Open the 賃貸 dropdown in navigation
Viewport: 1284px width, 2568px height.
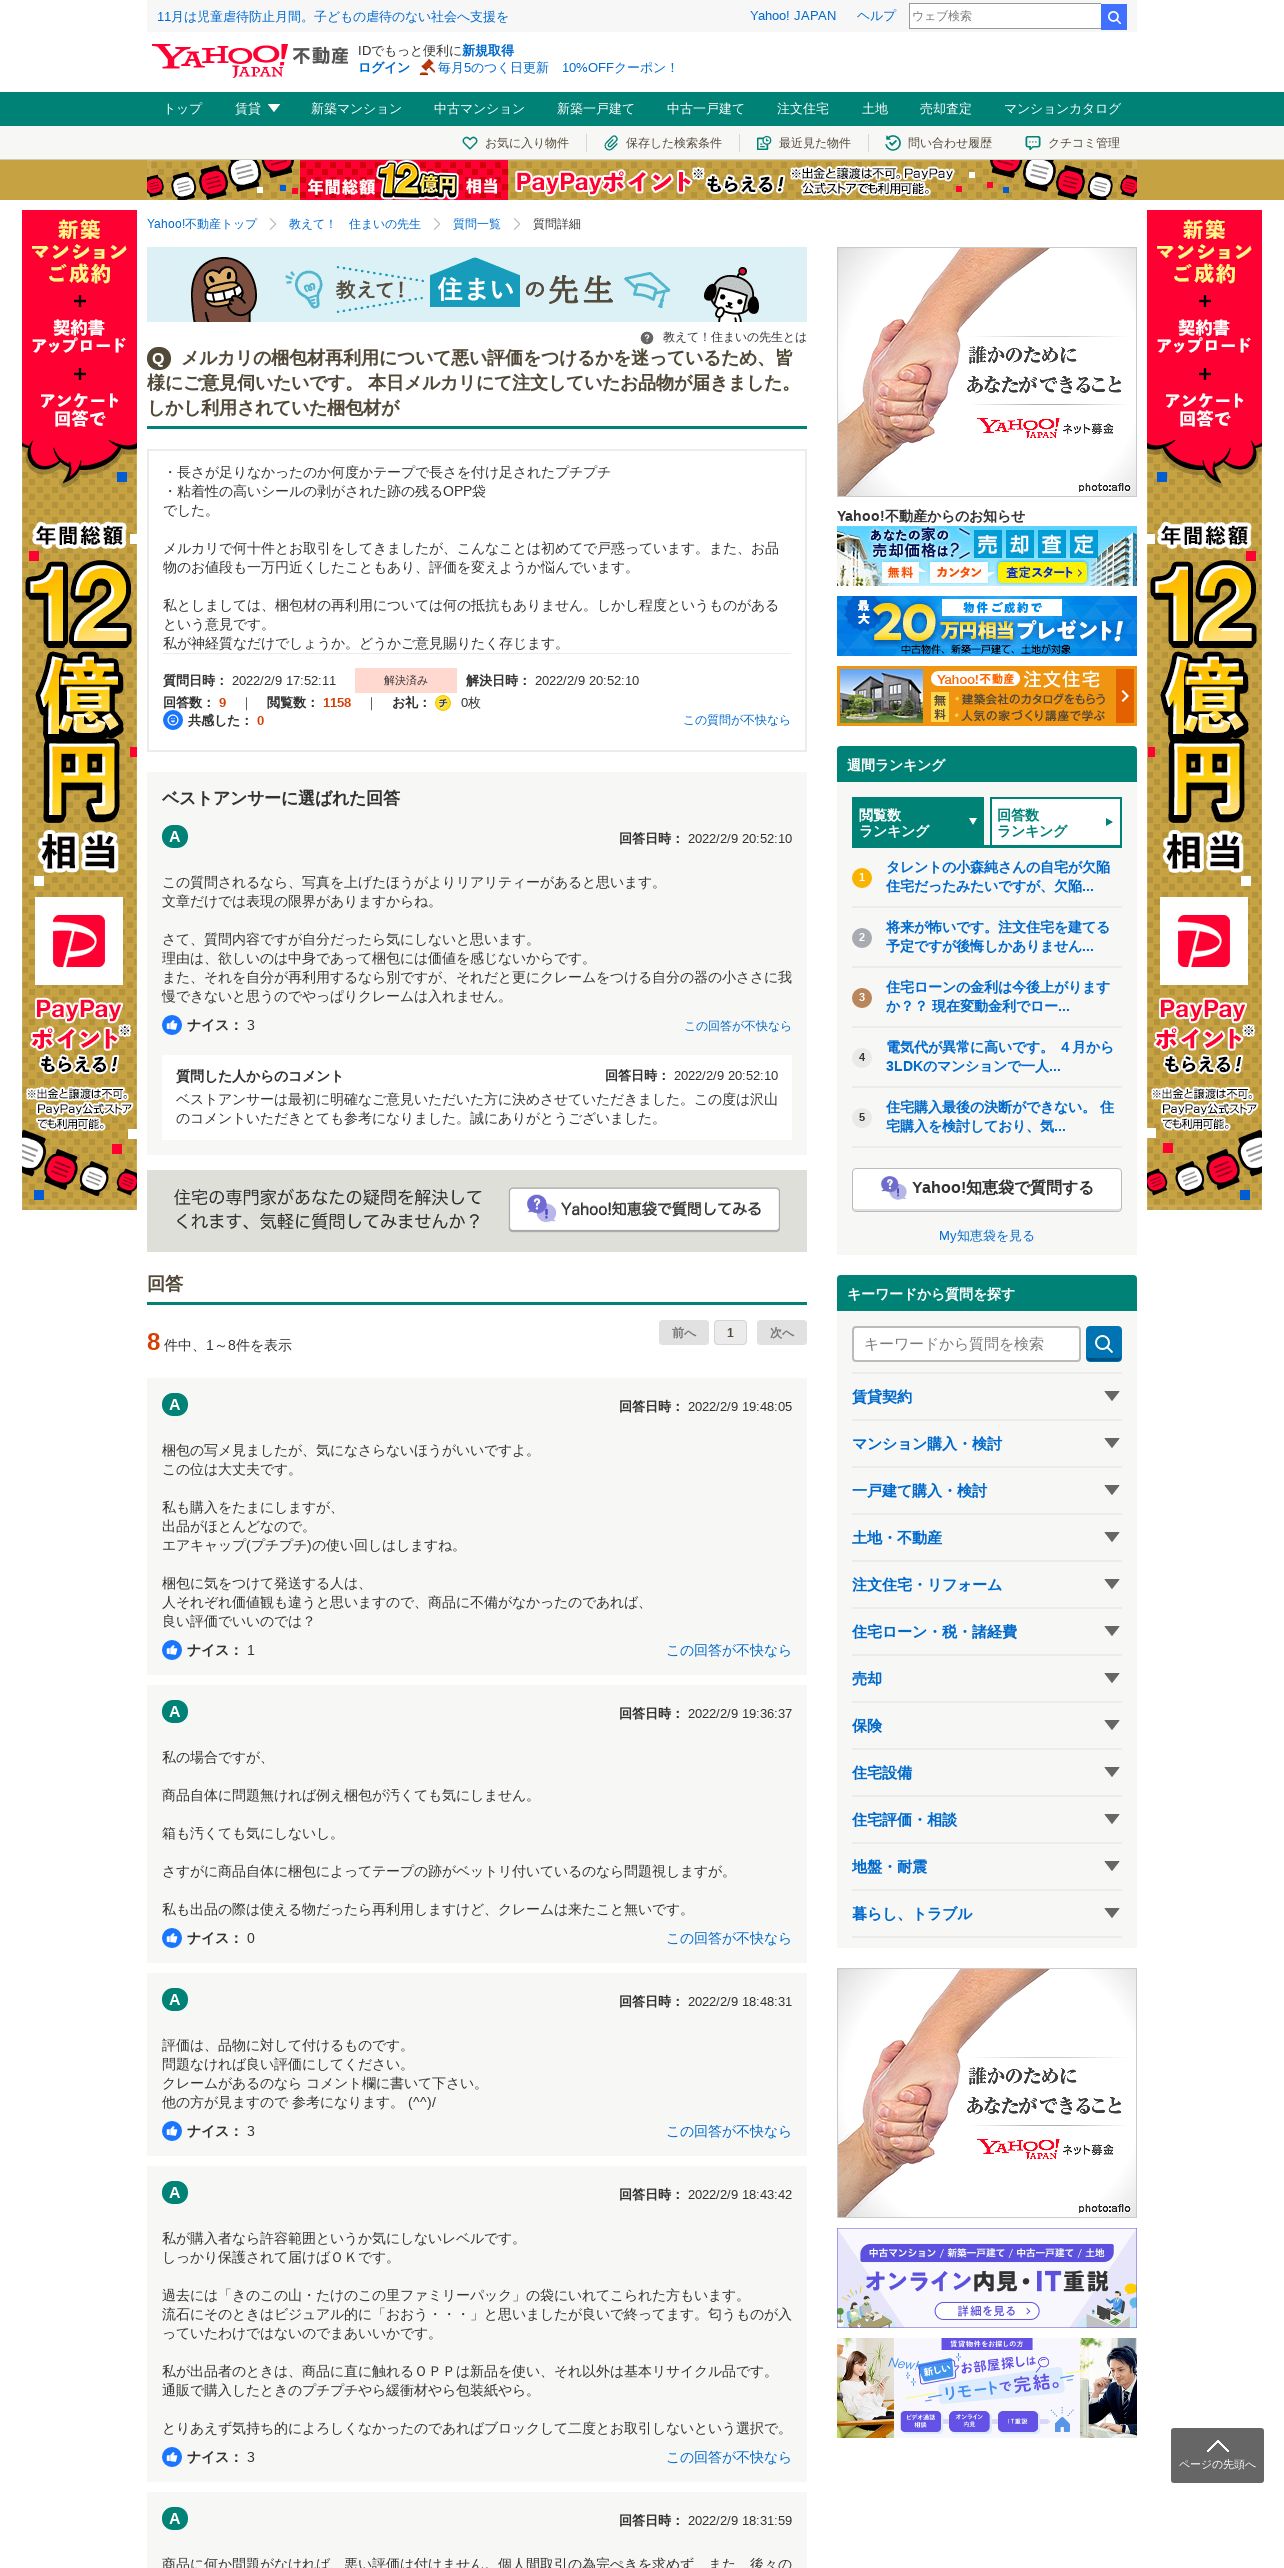tap(257, 109)
